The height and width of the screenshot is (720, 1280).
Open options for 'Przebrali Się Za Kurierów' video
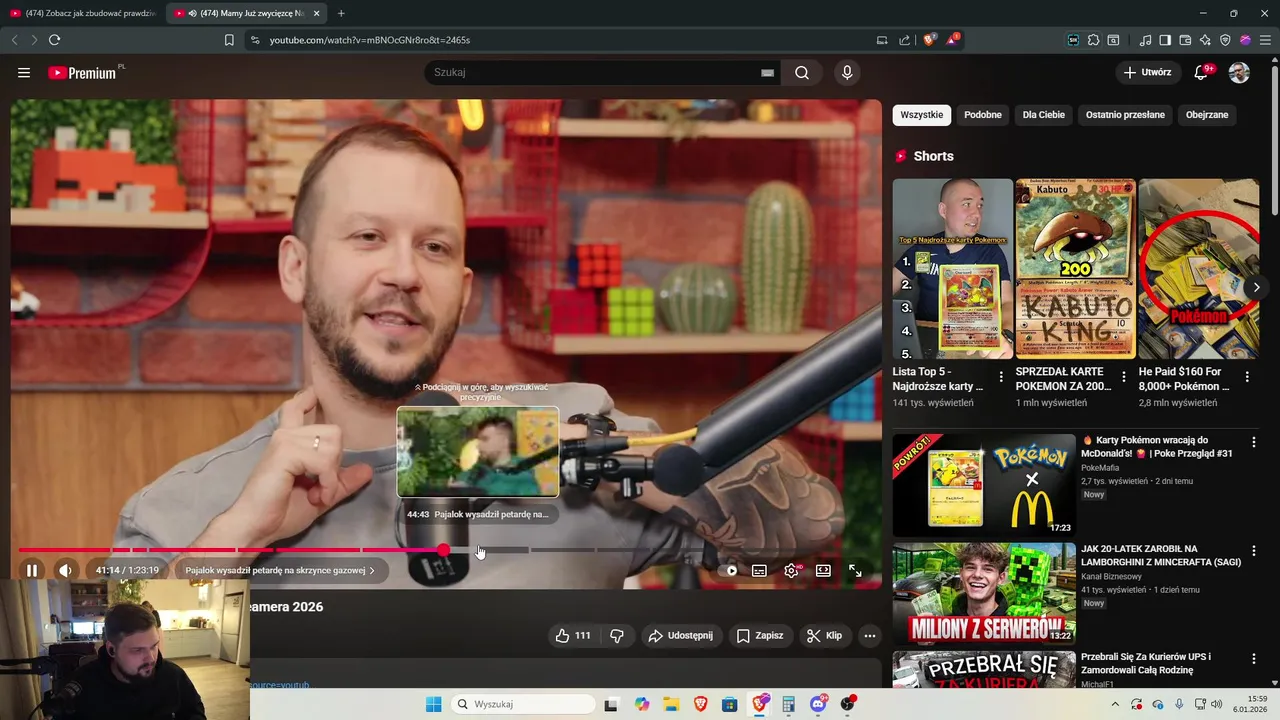(1254, 659)
